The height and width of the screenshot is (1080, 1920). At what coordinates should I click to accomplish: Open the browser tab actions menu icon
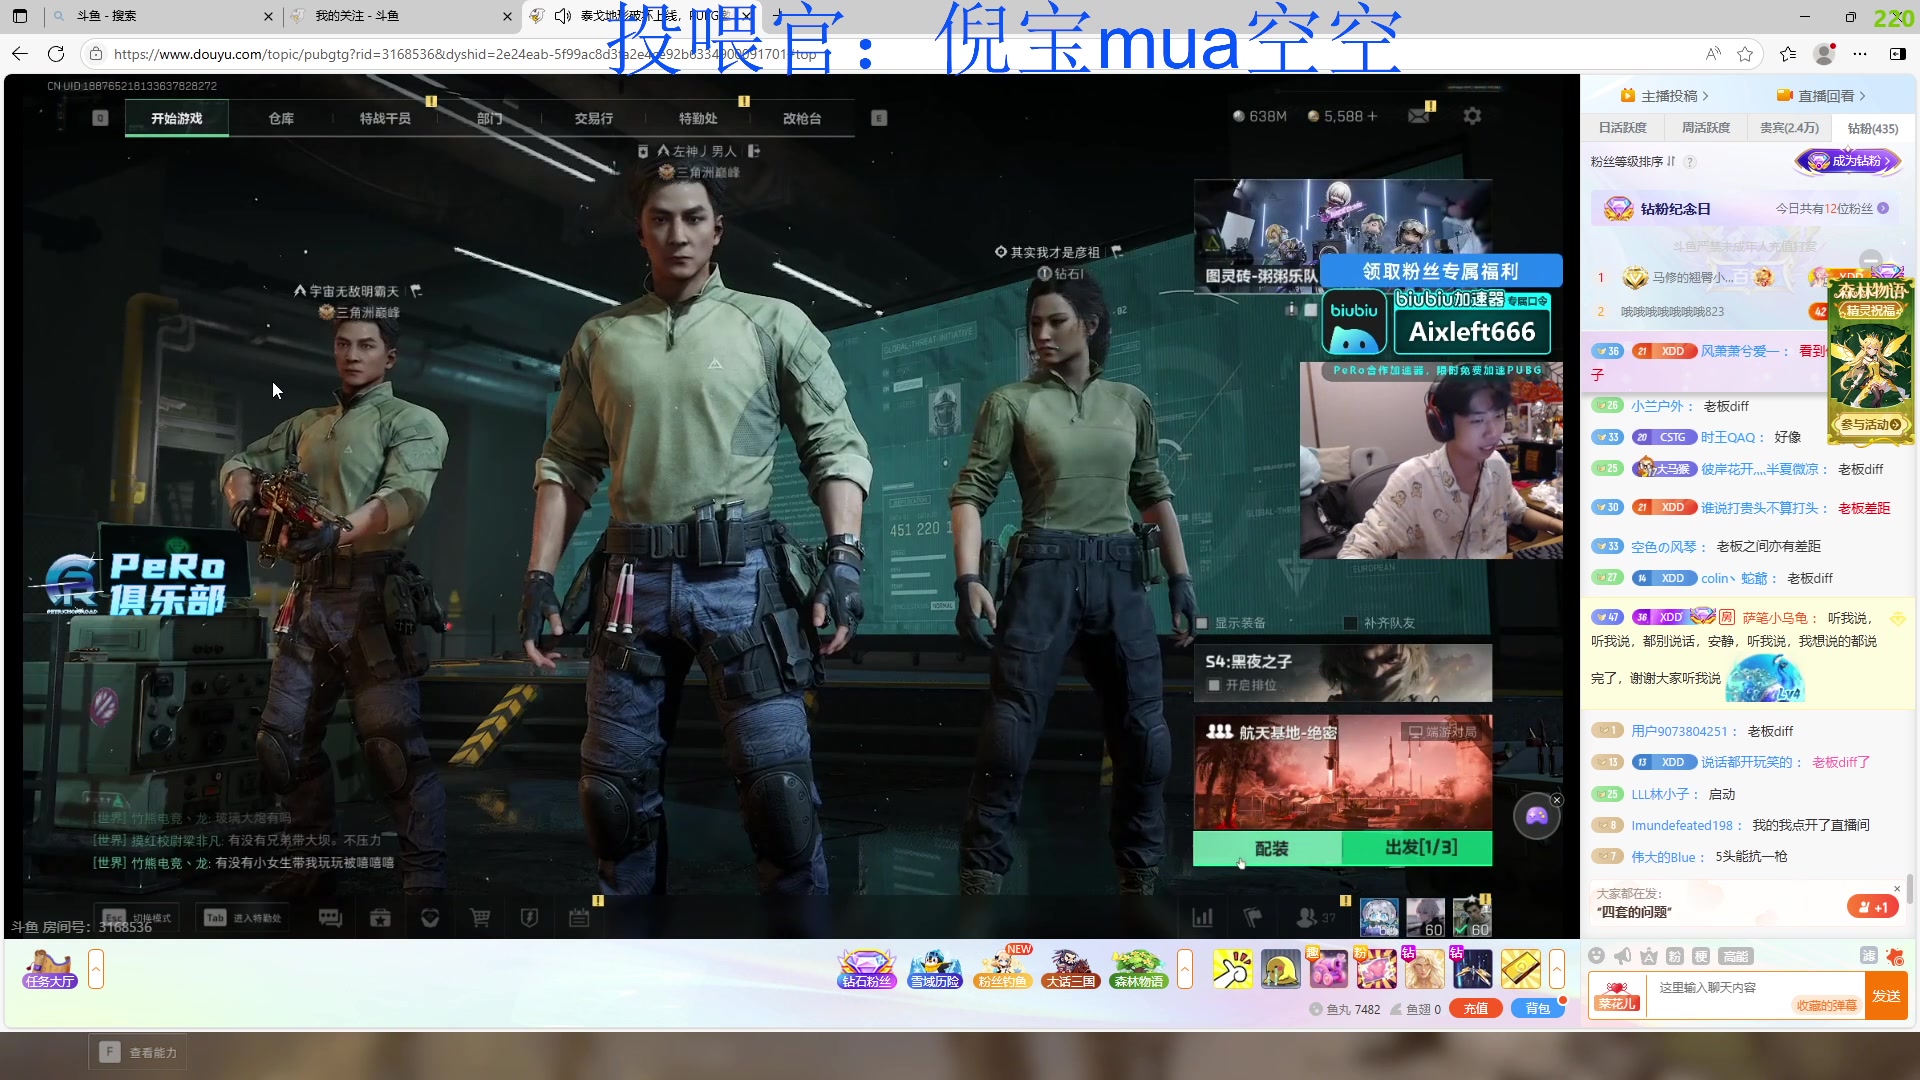click(20, 16)
